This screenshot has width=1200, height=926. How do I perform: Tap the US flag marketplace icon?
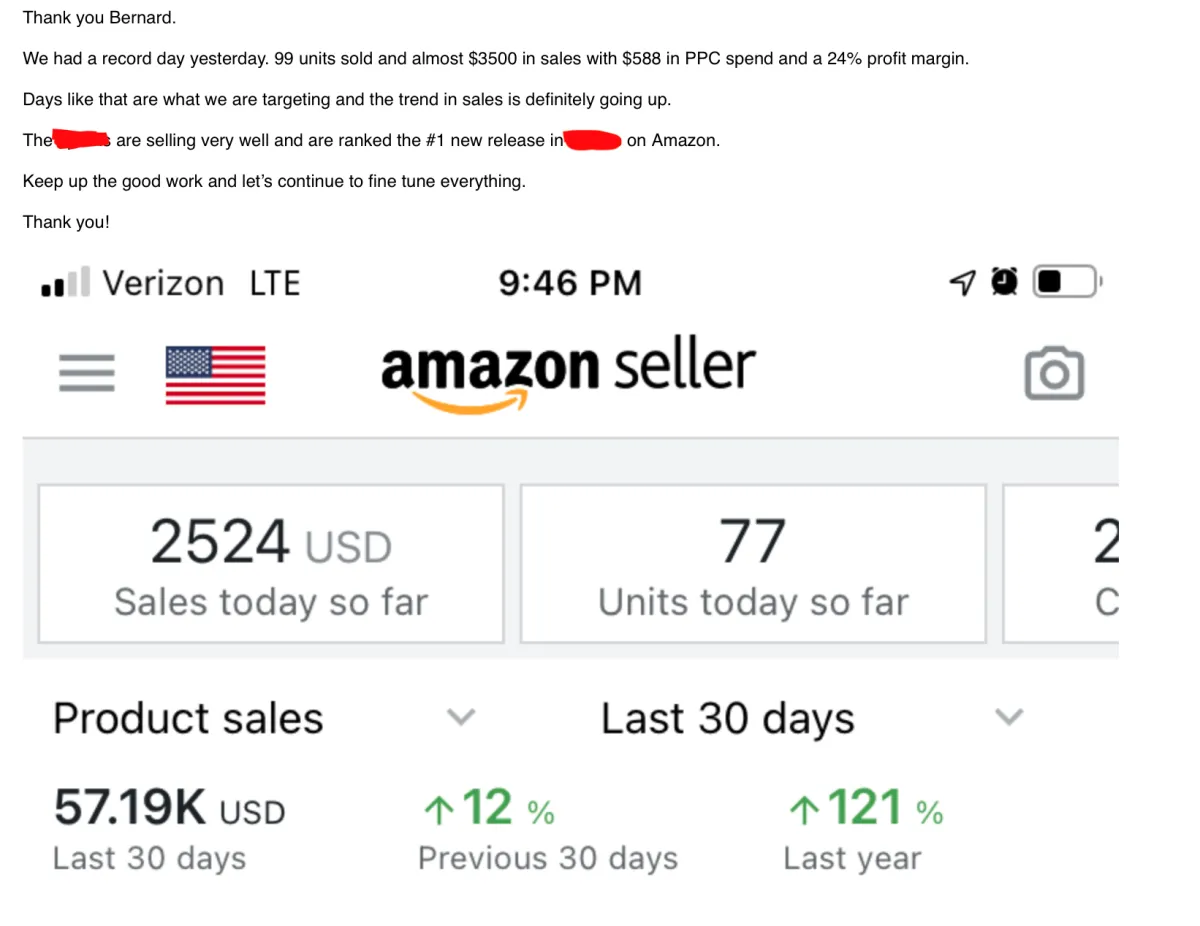tap(215, 374)
